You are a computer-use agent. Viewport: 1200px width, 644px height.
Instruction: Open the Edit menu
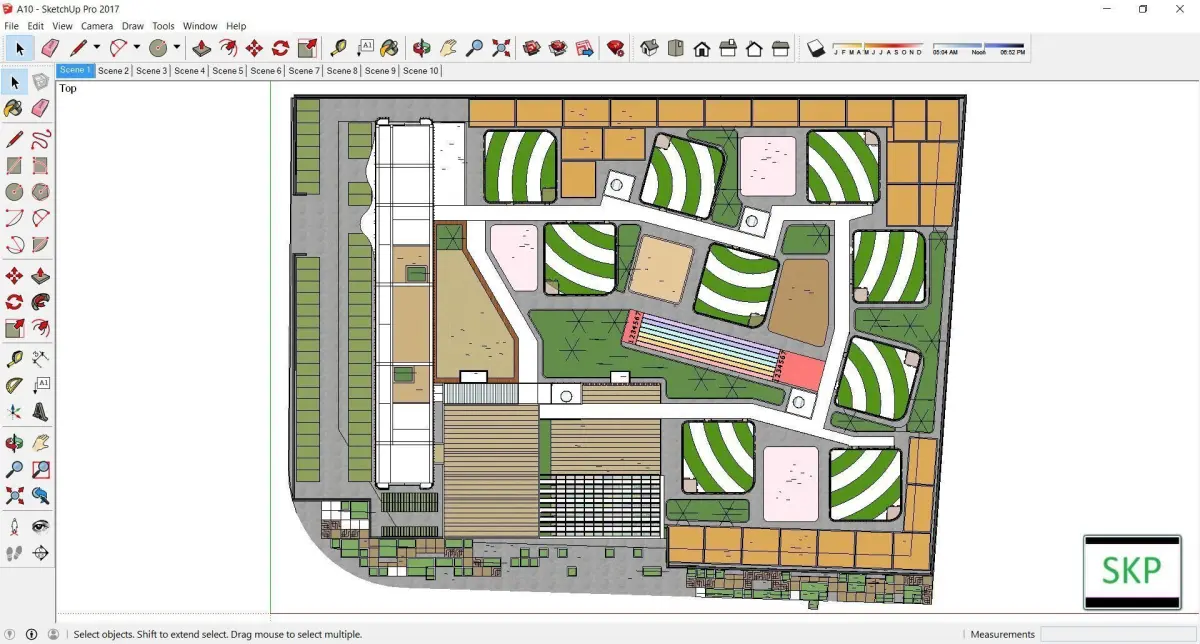35,26
